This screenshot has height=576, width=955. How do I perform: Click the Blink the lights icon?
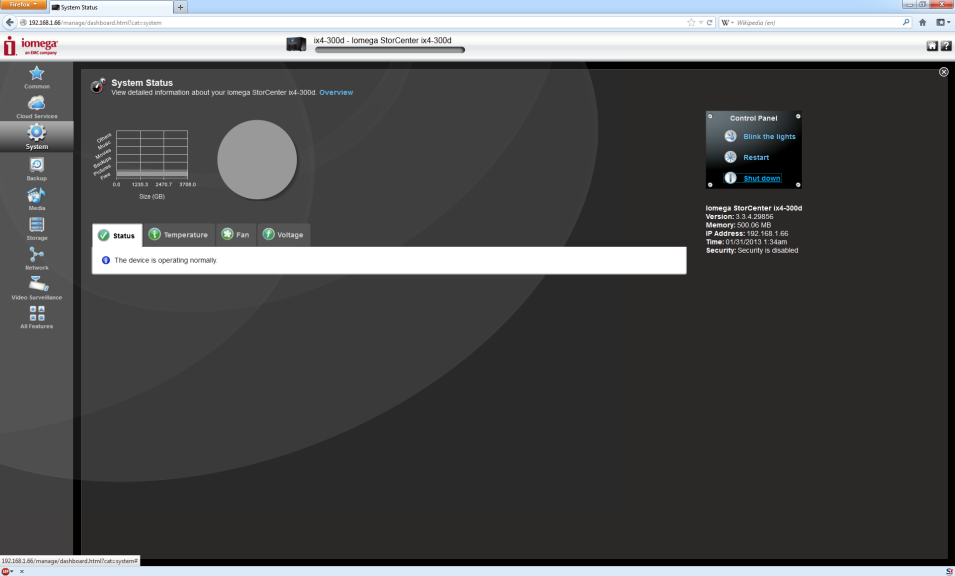coord(730,136)
